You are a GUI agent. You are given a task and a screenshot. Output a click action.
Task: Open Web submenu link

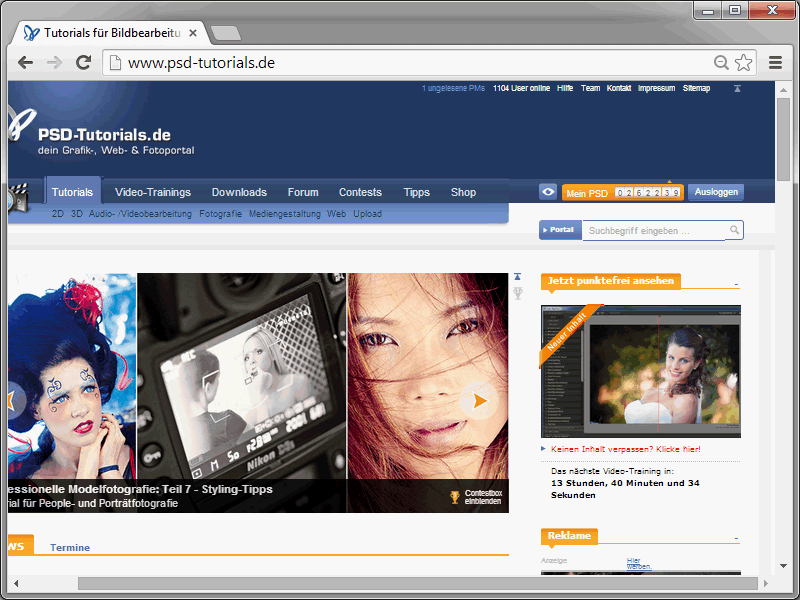point(336,214)
